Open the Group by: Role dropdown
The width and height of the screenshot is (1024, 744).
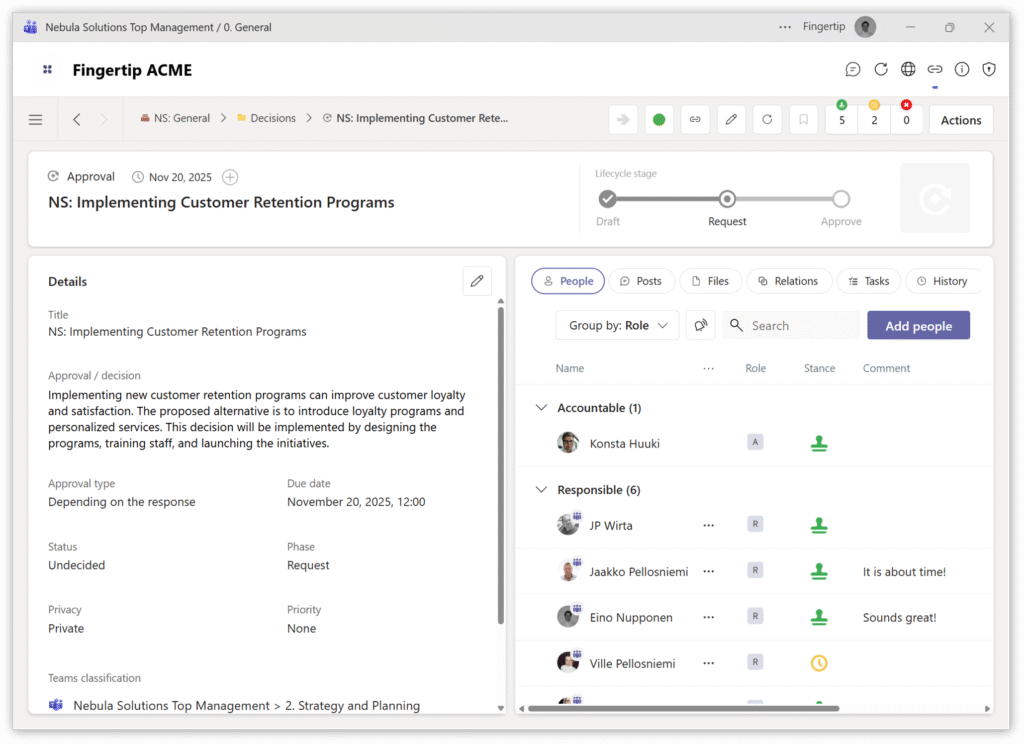click(x=617, y=325)
